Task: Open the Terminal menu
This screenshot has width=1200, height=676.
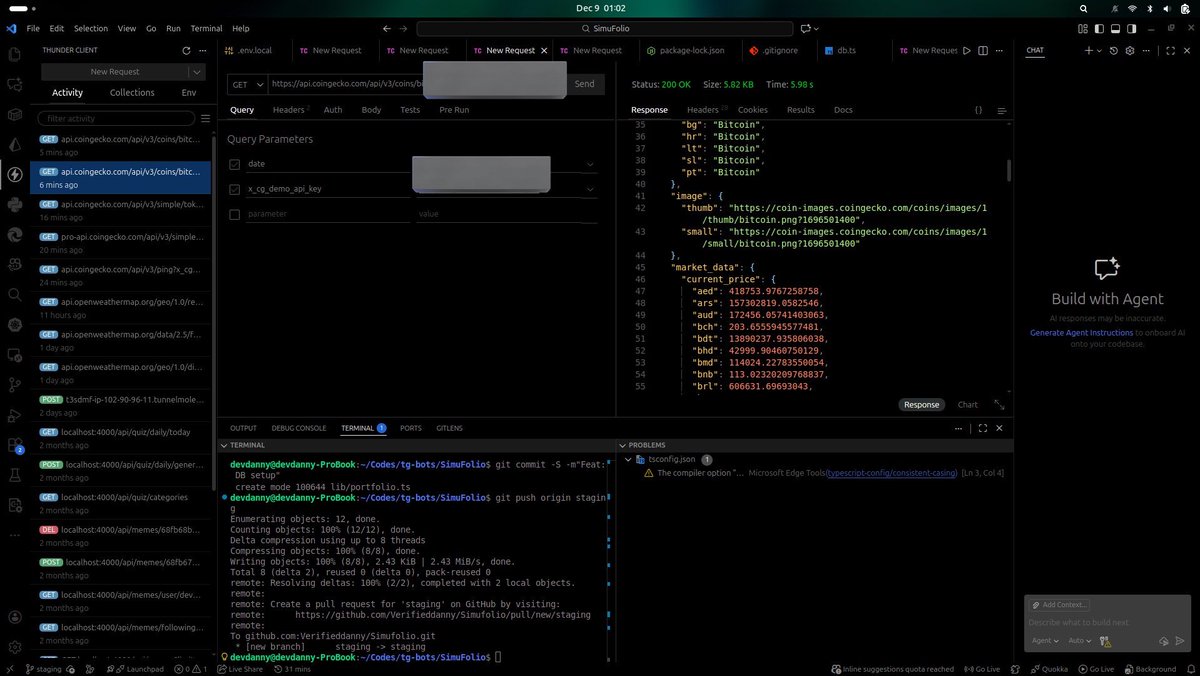Action: point(206,29)
